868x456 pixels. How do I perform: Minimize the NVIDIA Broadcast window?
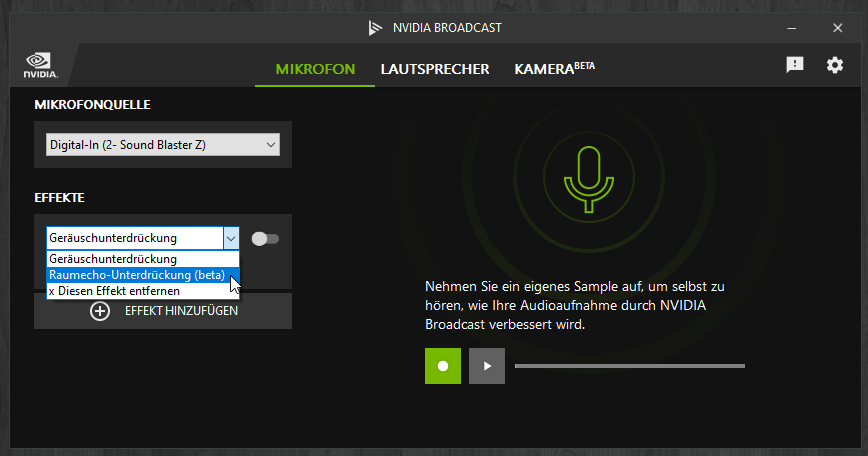792,28
